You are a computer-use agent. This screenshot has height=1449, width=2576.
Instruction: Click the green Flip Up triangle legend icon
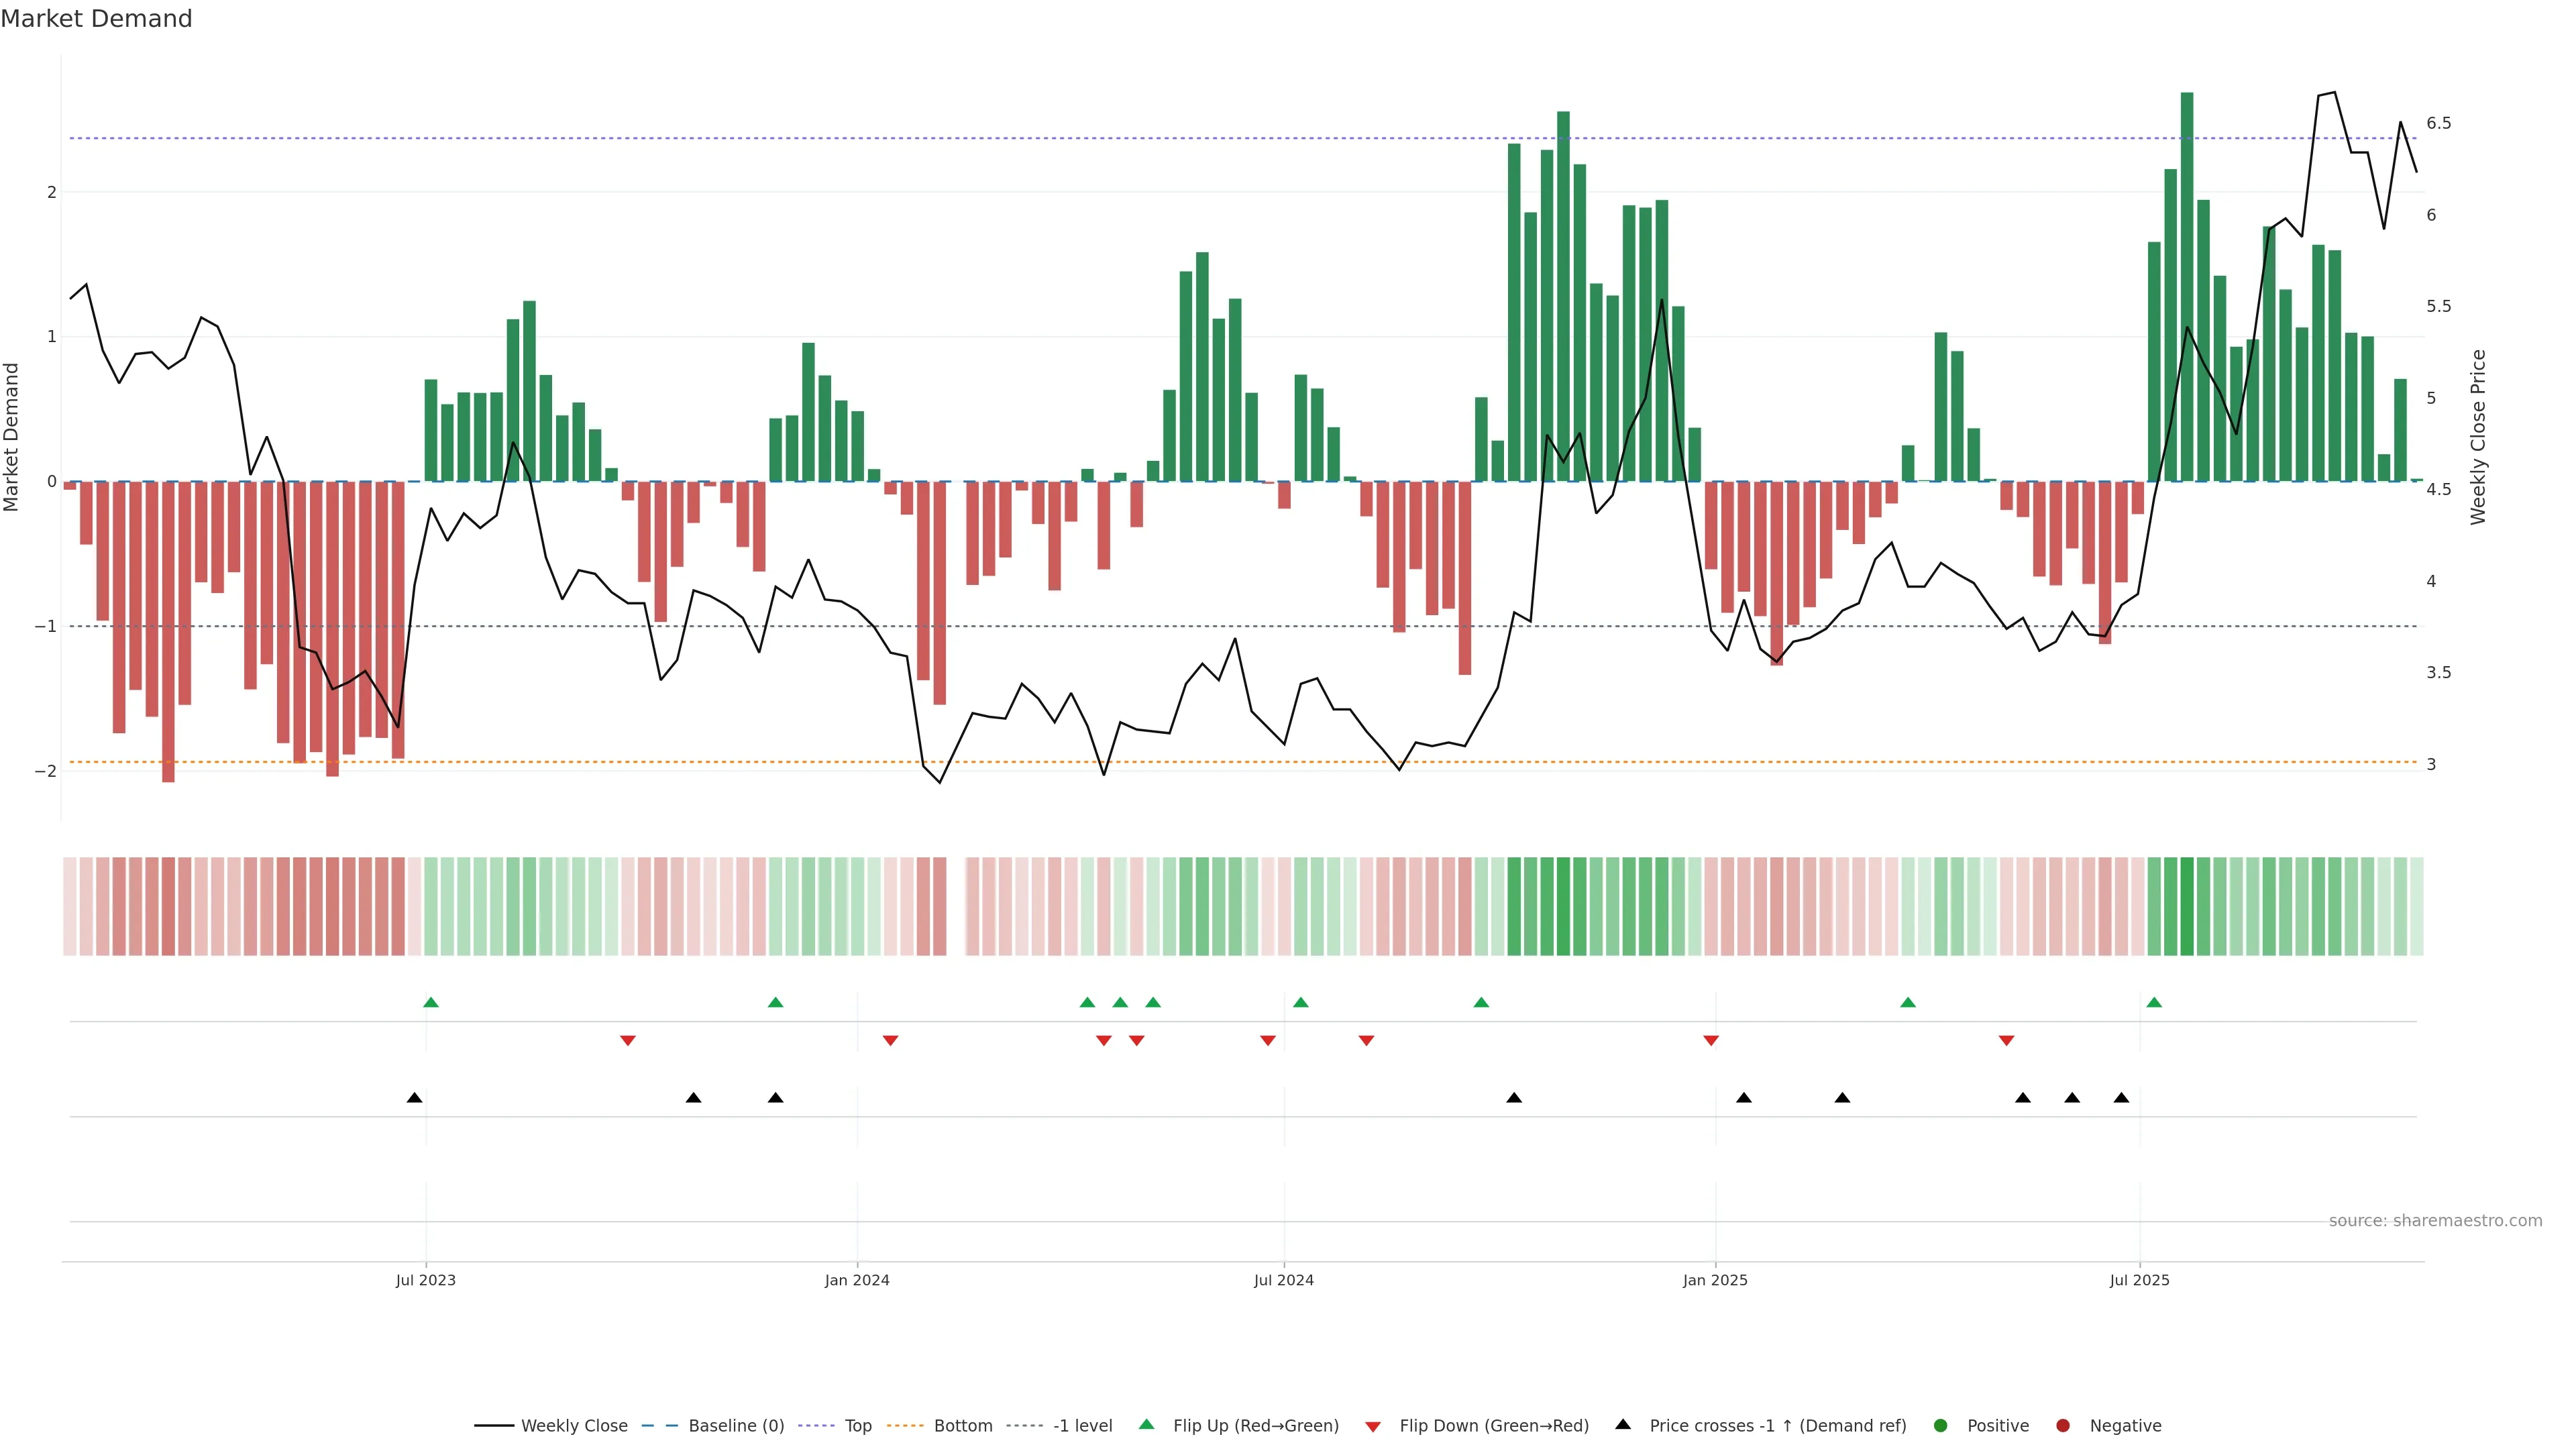(1147, 1424)
